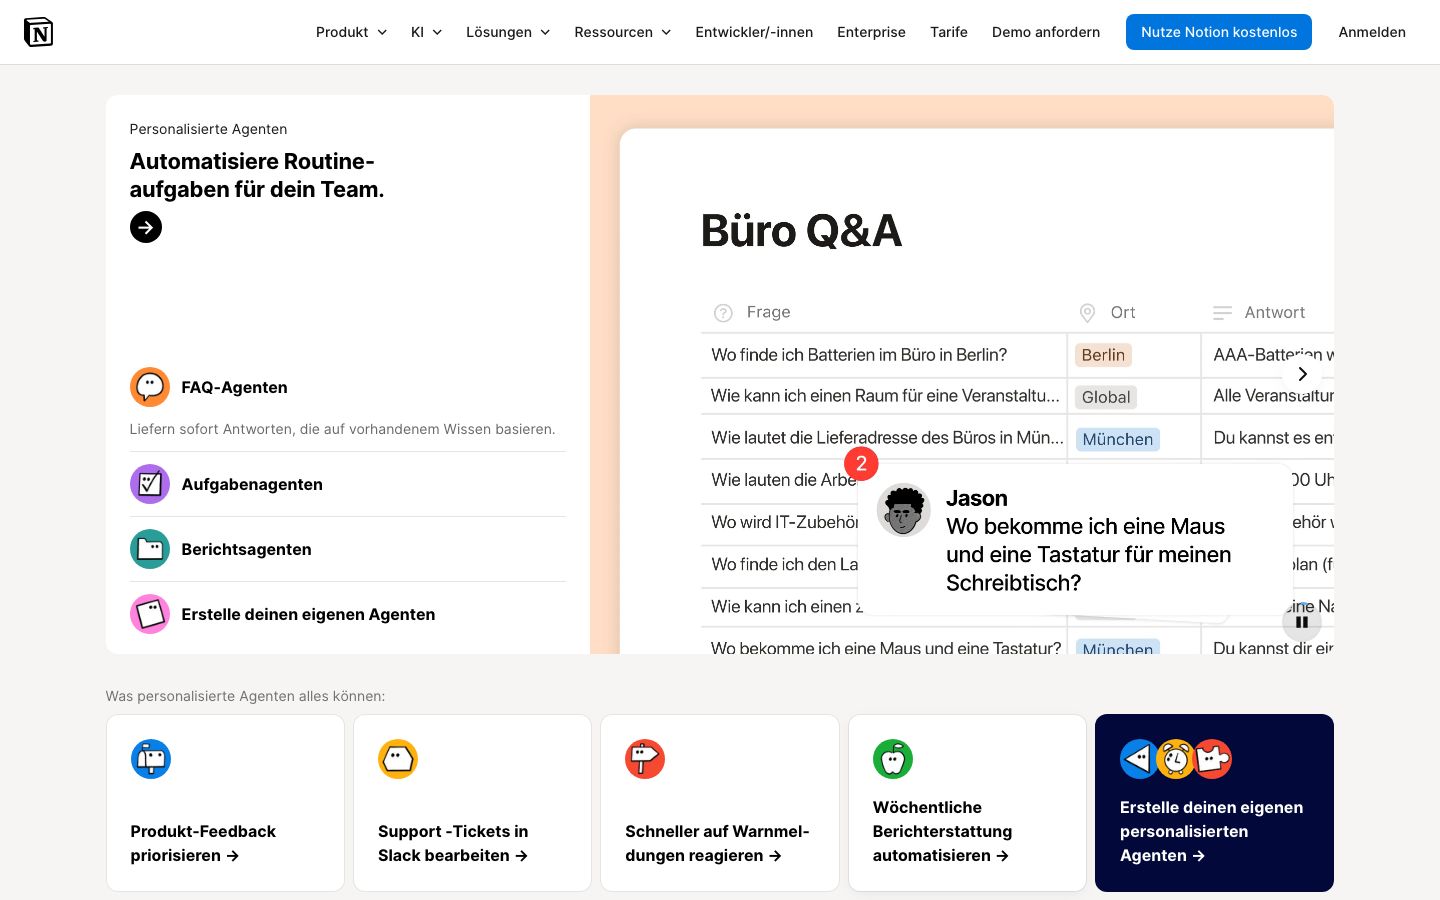This screenshot has width=1440, height=900.
Task: Click the lines icon beside Antwort column
Action: tap(1222, 313)
